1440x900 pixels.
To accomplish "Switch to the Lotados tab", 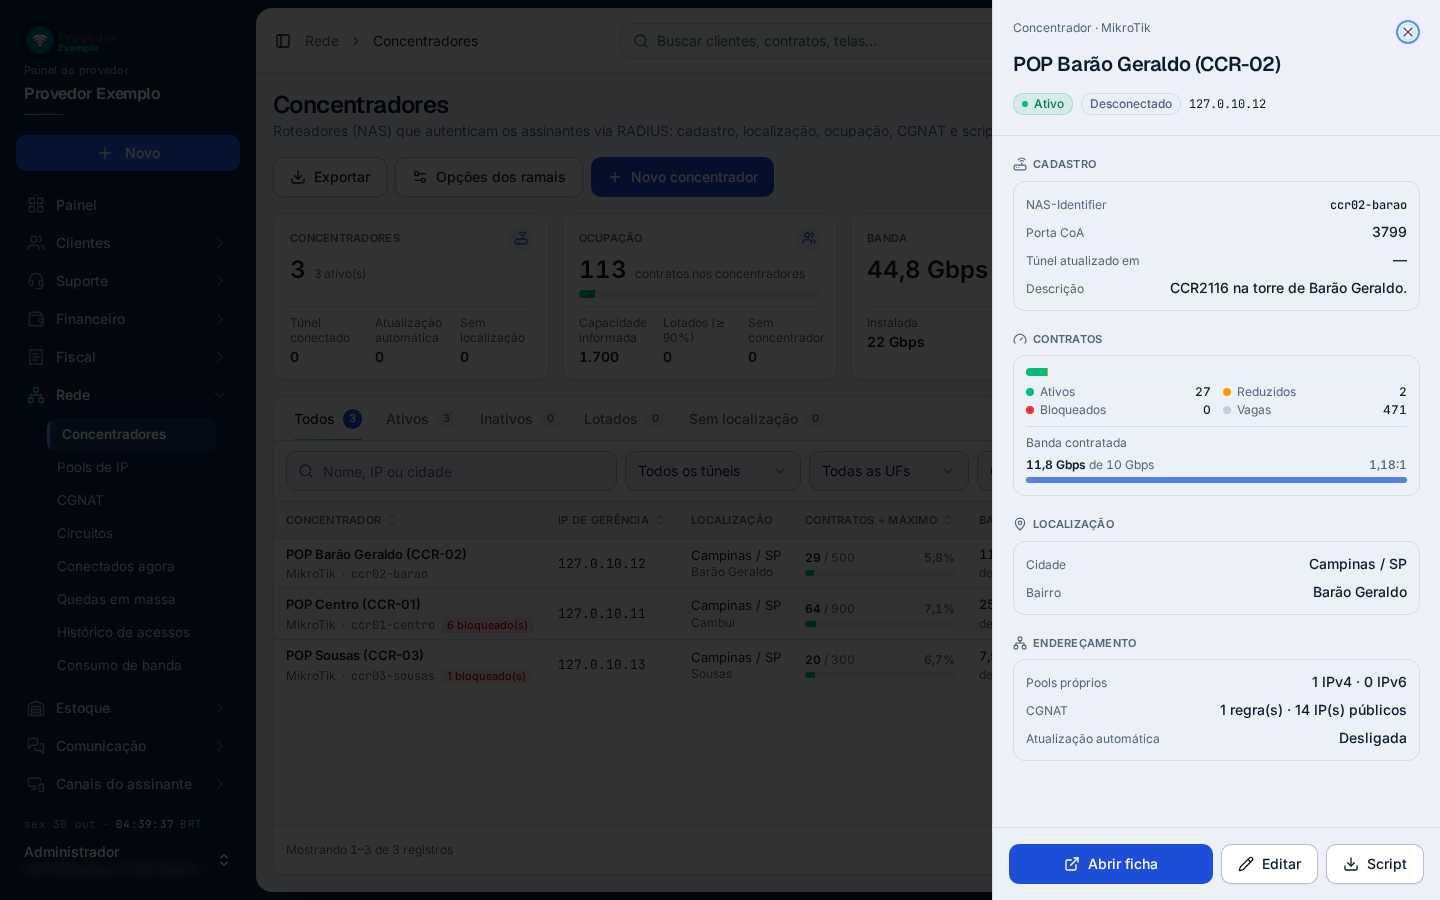I will [x=624, y=419].
